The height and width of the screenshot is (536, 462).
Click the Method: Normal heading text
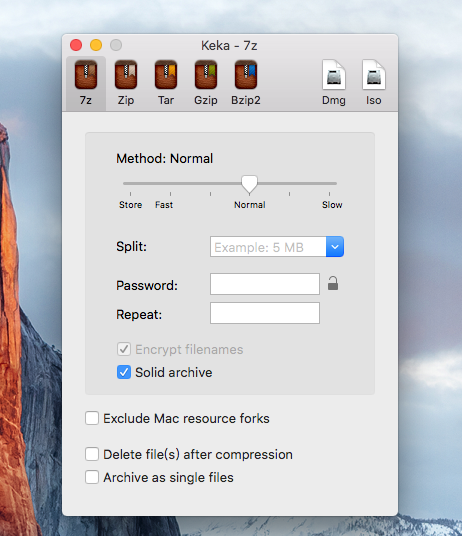click(165, 159)
